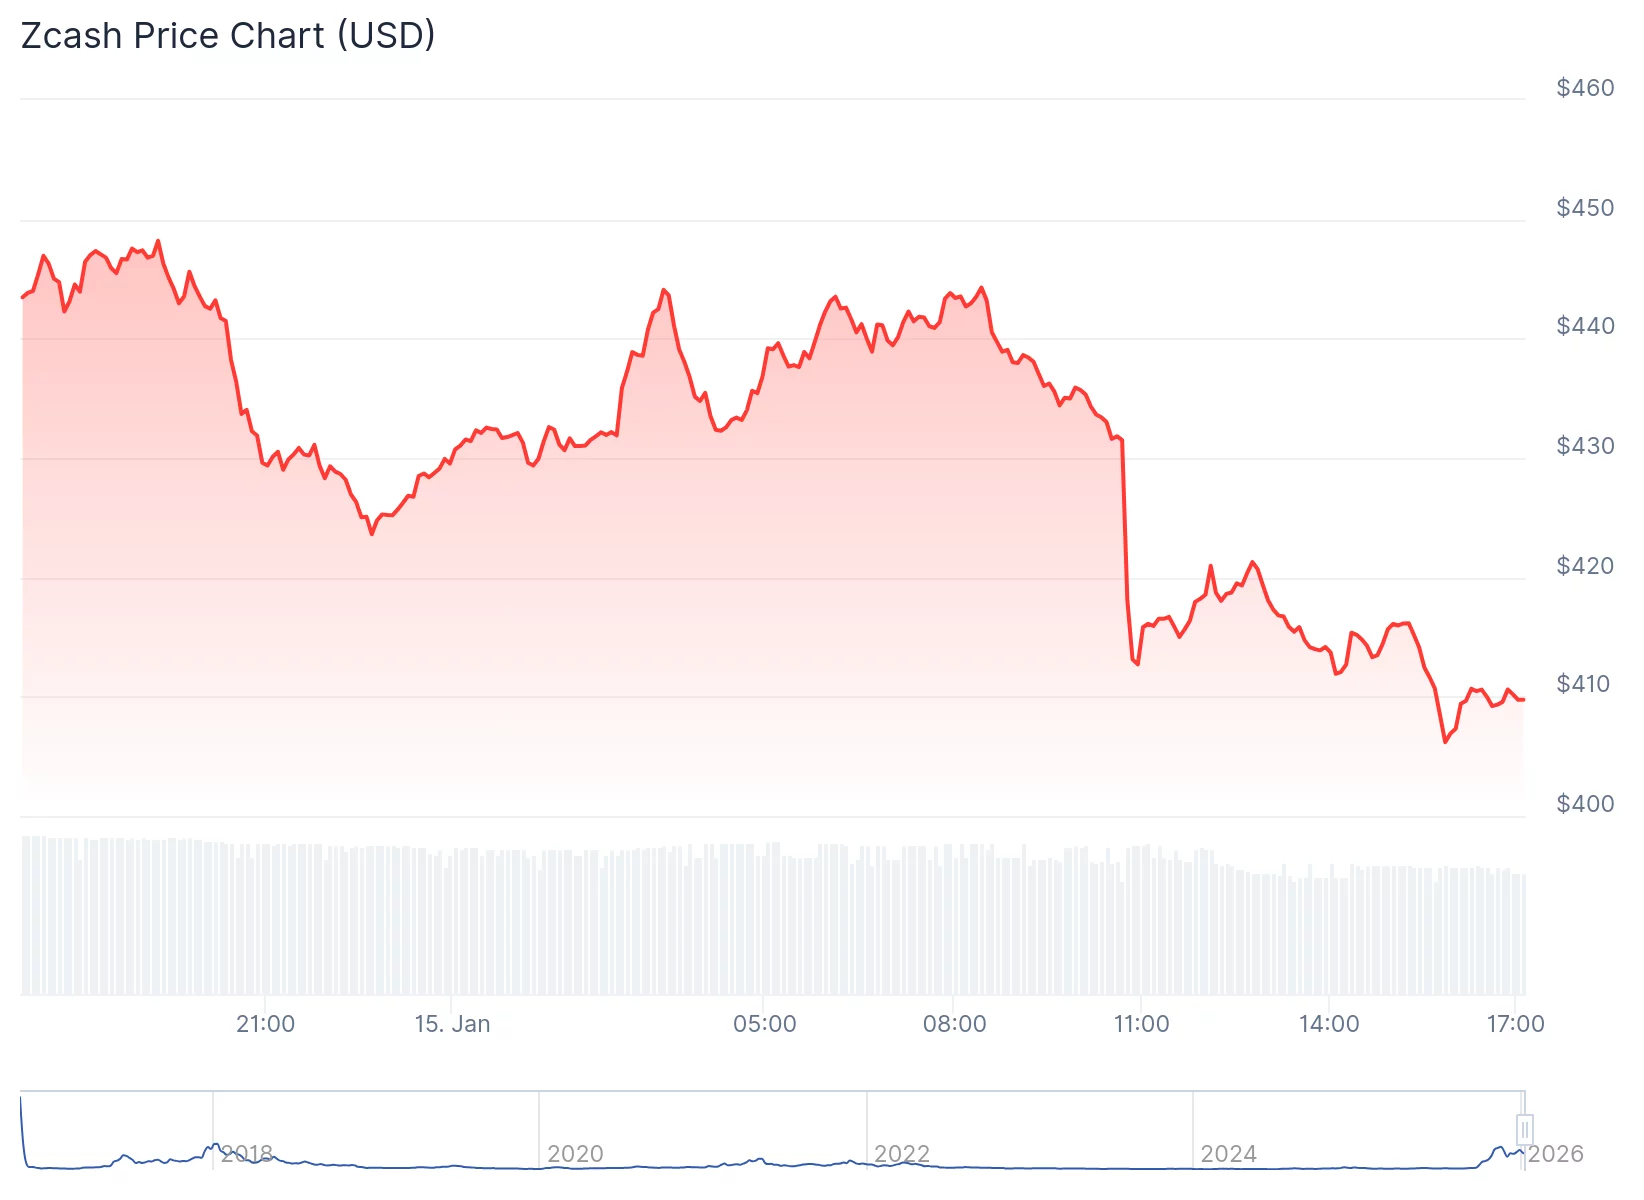Click the 21:00 time axis label

coord(266,1024)
